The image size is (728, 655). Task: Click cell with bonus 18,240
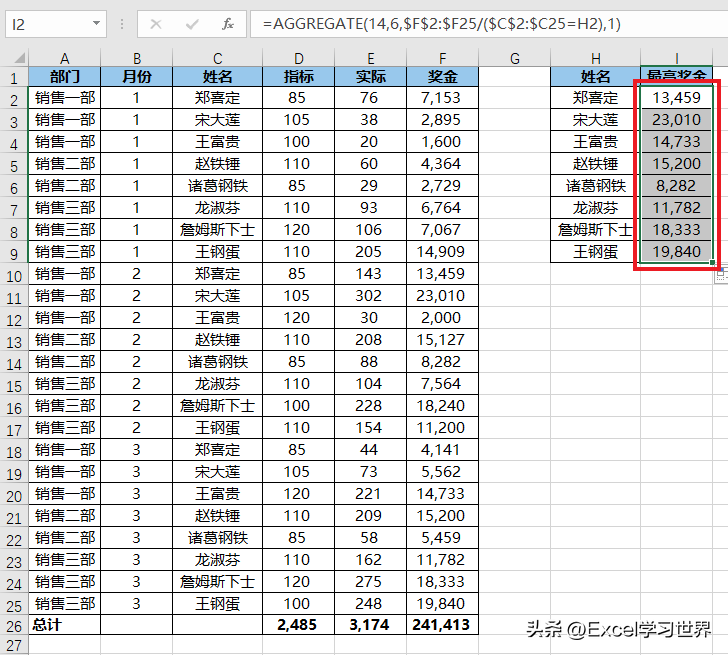(x=442, y=406)
